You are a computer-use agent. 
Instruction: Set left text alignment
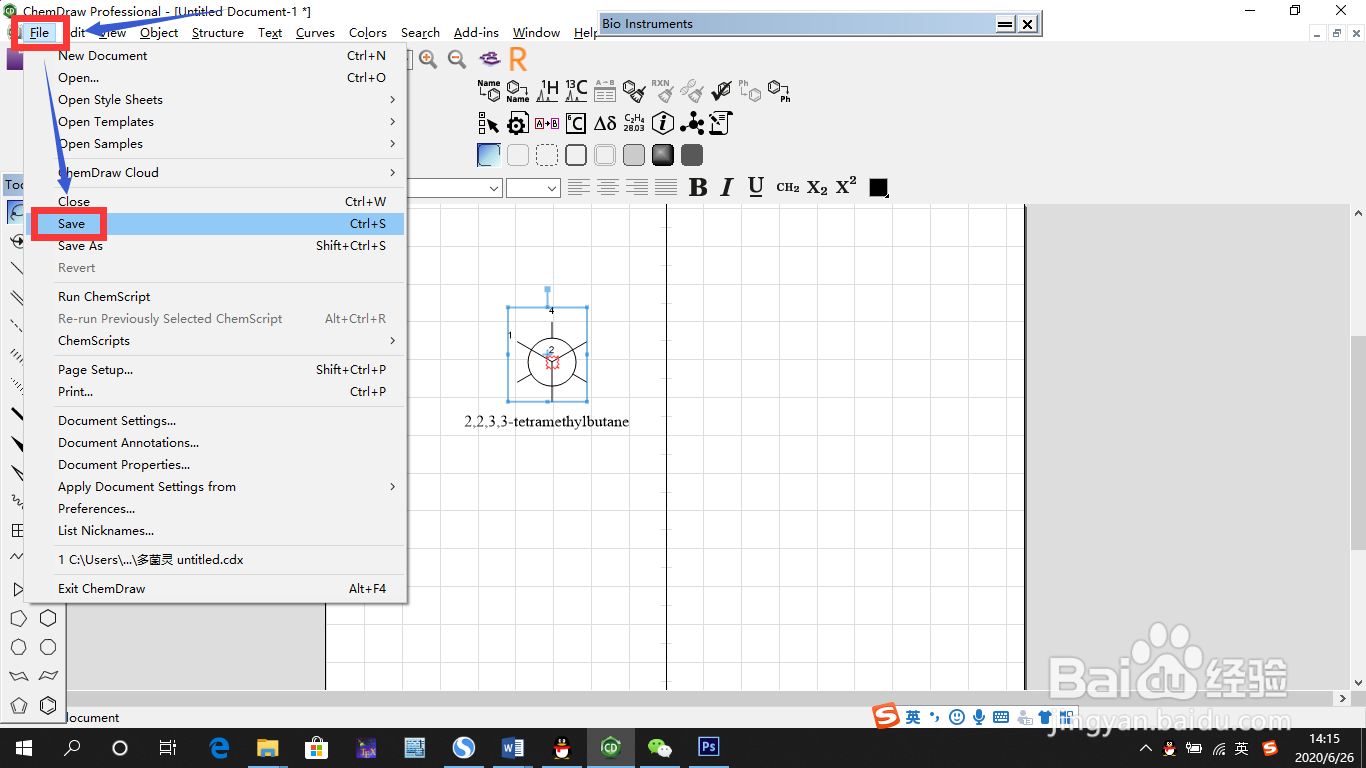[x=578, y=187]
